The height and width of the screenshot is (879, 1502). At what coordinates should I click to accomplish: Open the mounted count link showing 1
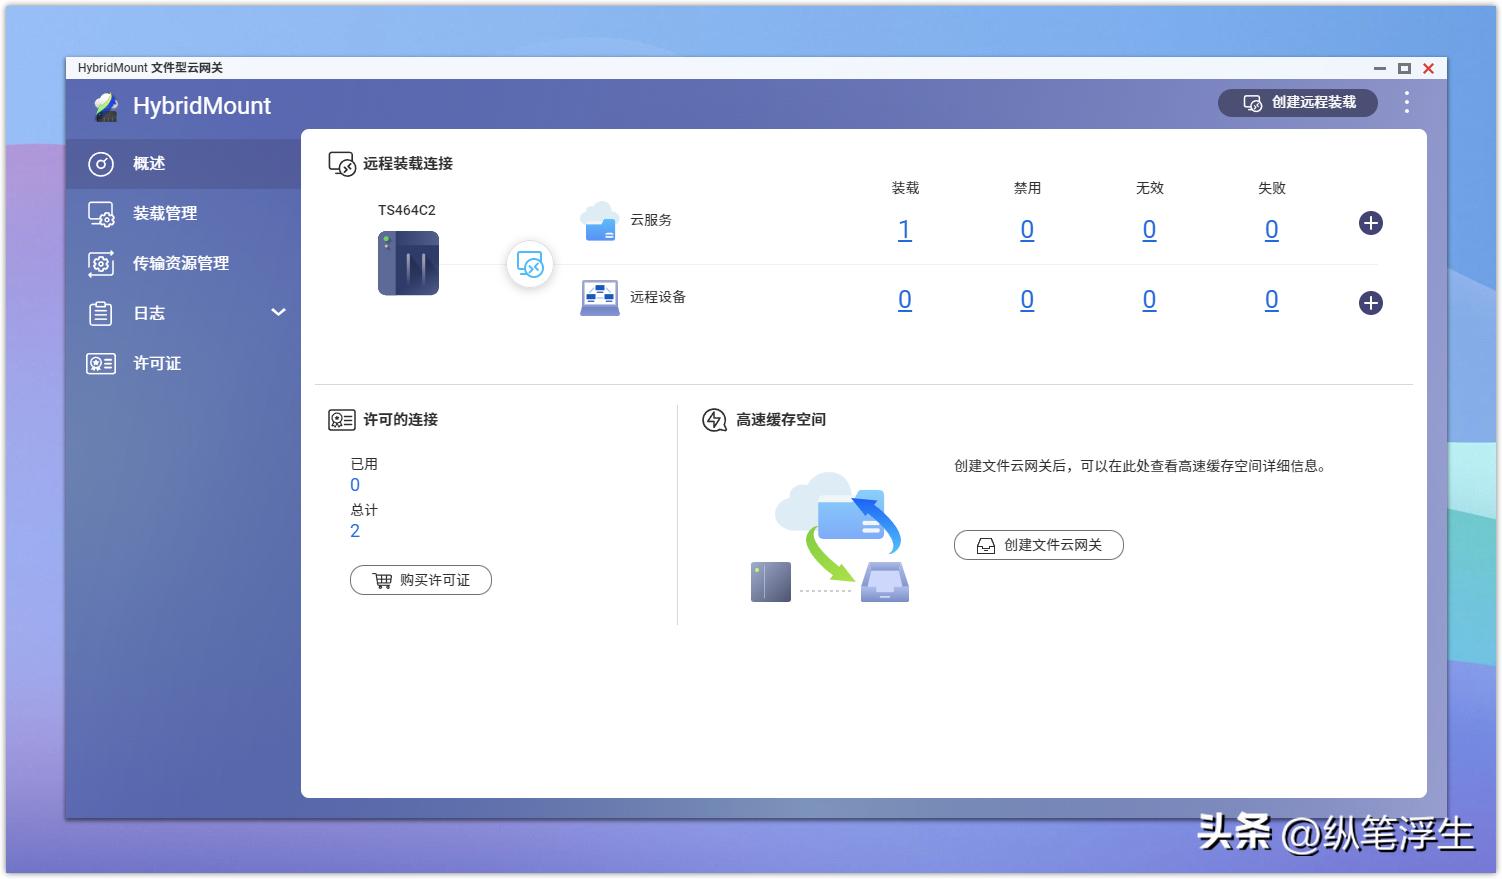pyautogui.click(x=905, y=229)
